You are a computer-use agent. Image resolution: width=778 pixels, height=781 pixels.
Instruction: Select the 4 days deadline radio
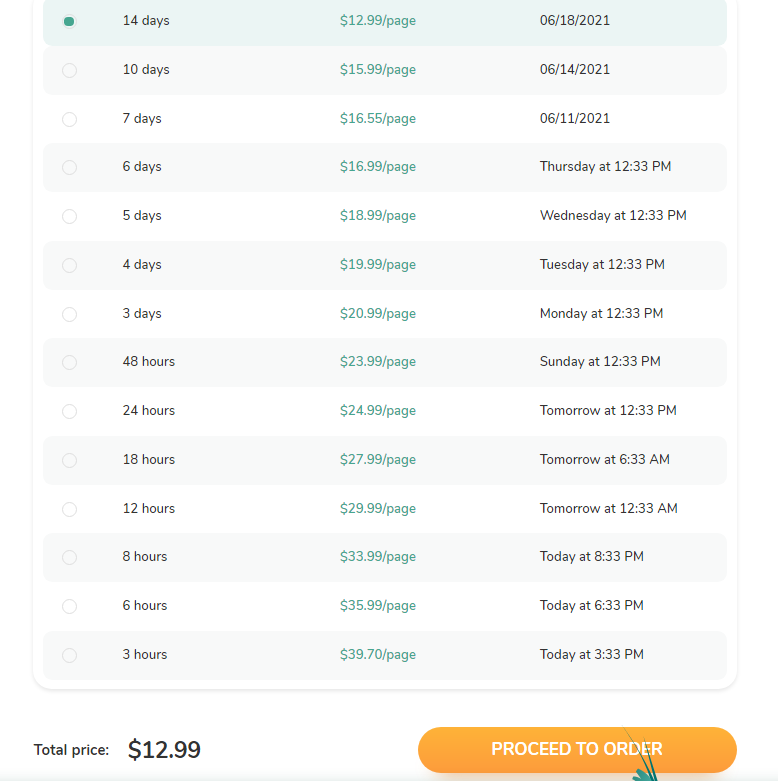(69, 265)
